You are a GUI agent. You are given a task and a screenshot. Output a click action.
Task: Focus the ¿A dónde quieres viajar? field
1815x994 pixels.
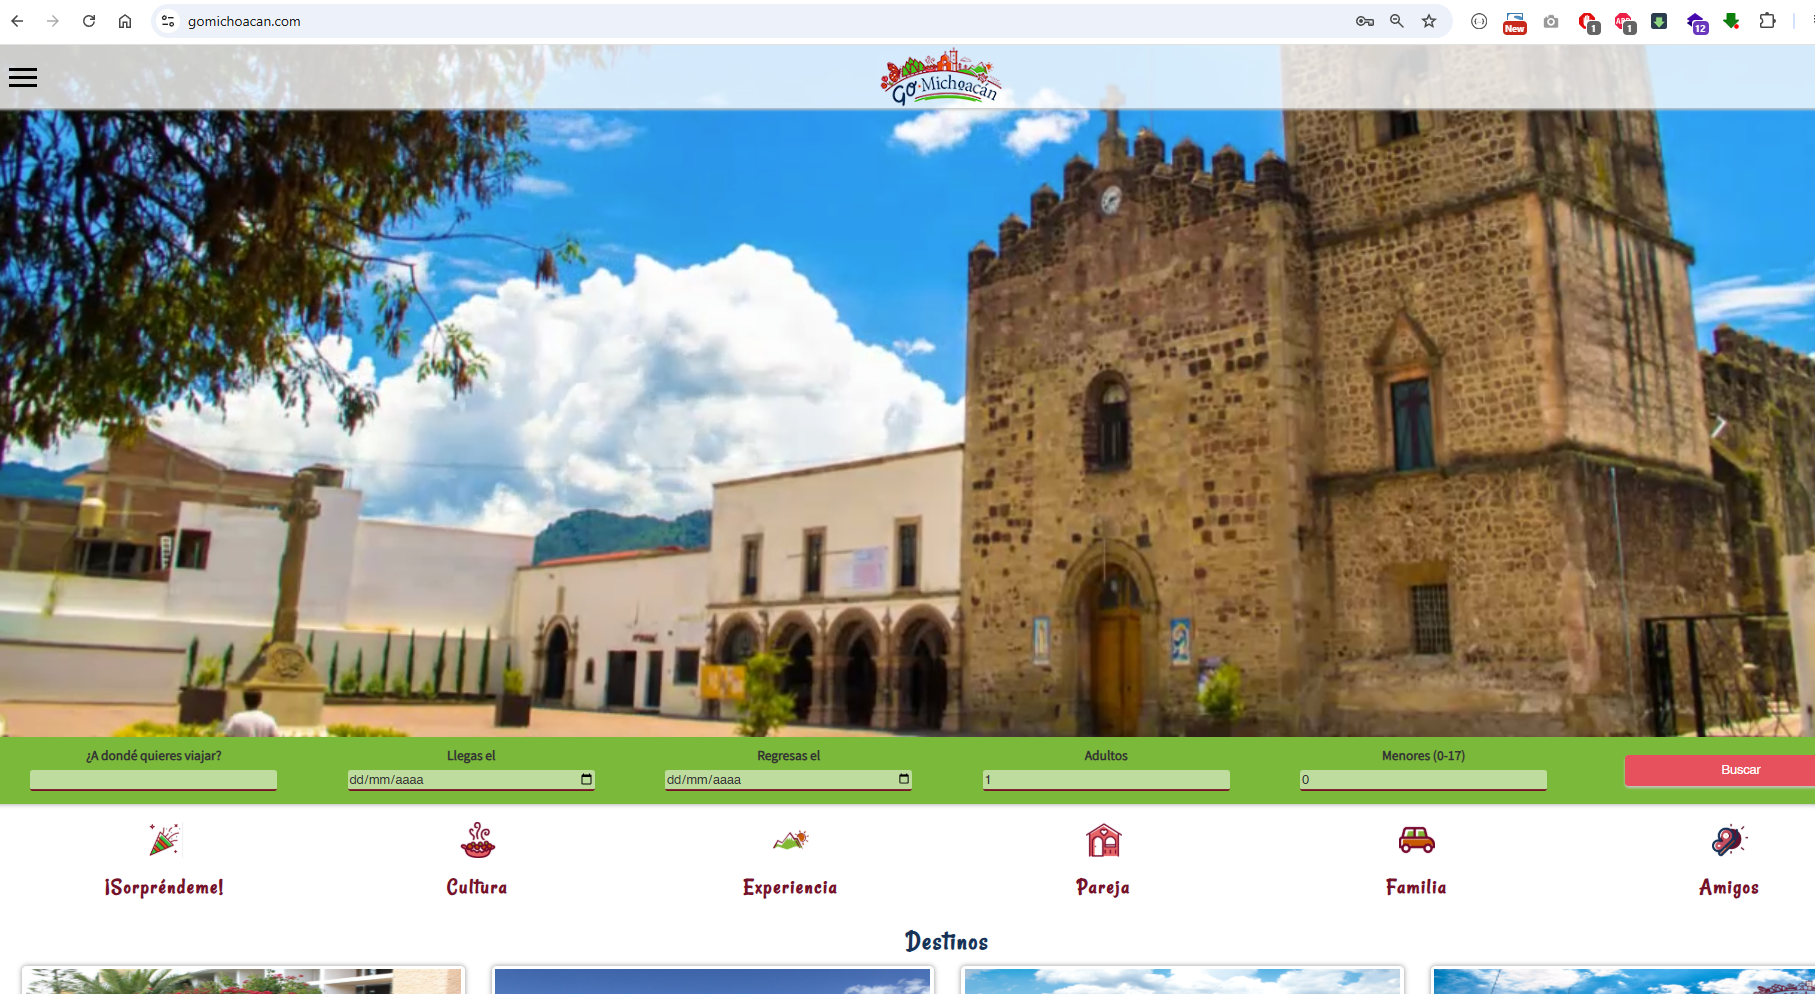153,780
